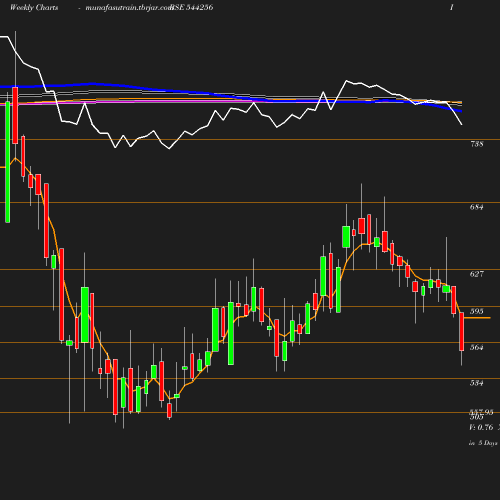500x500 pixels.
Task: Select the 564 price level label
Action: point(476,347)
